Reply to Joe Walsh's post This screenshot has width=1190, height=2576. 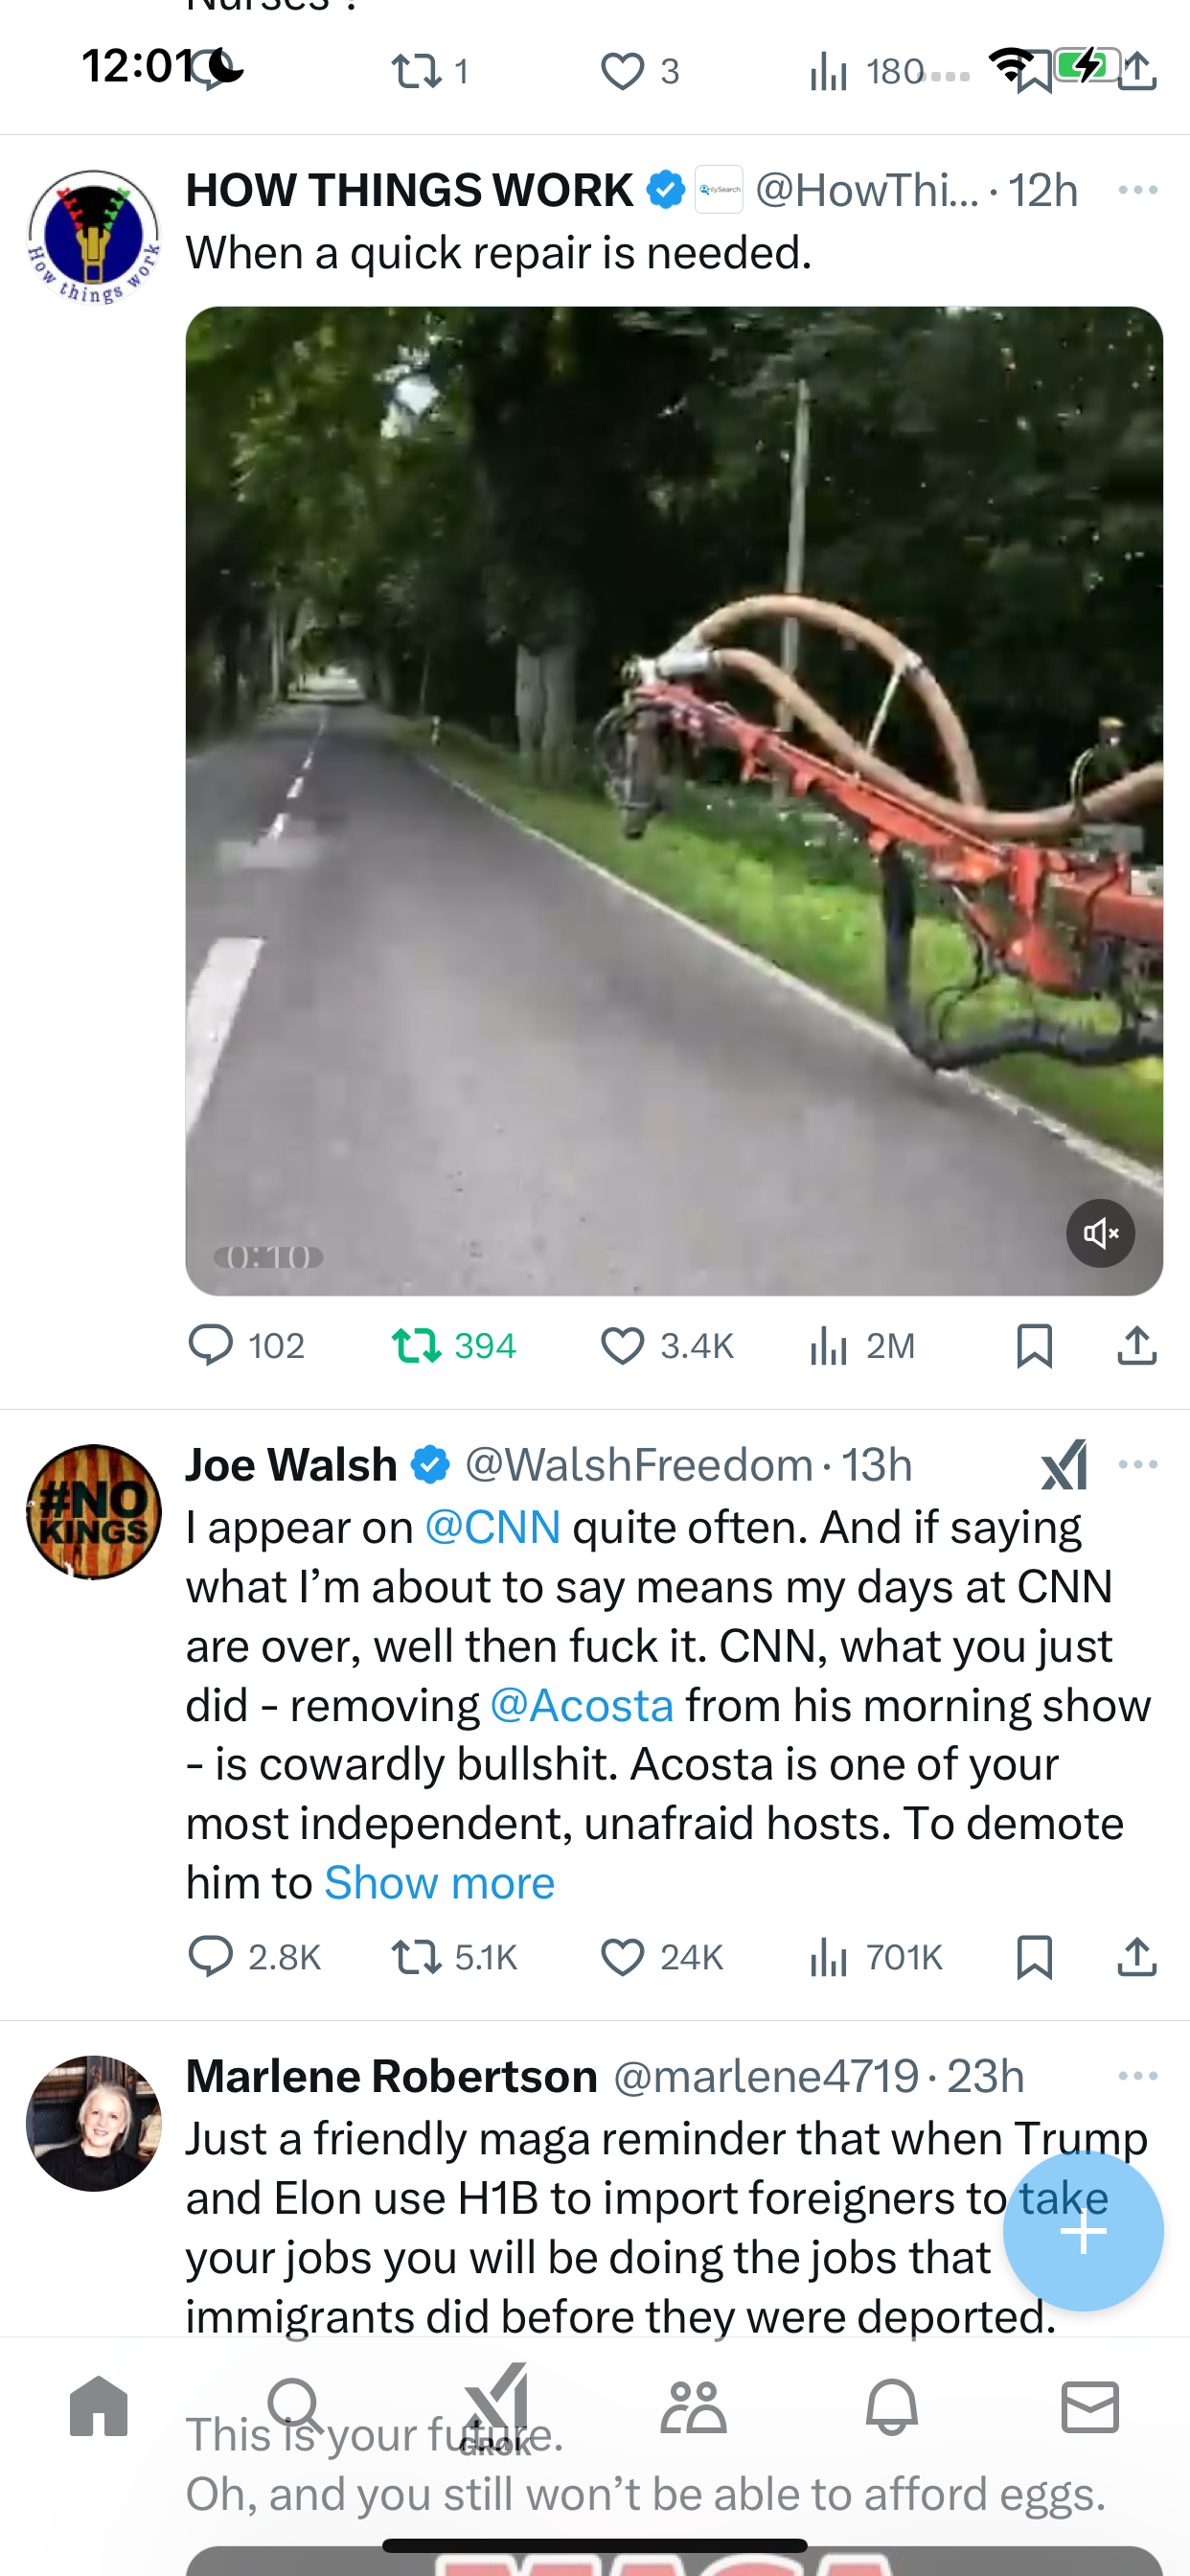[x=254, y=1957]
